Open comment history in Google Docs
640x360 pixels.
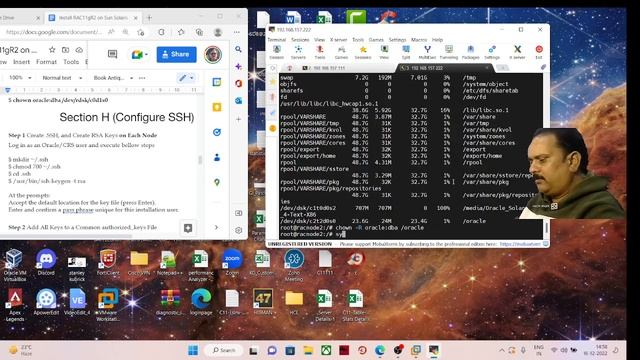[113, 54]
